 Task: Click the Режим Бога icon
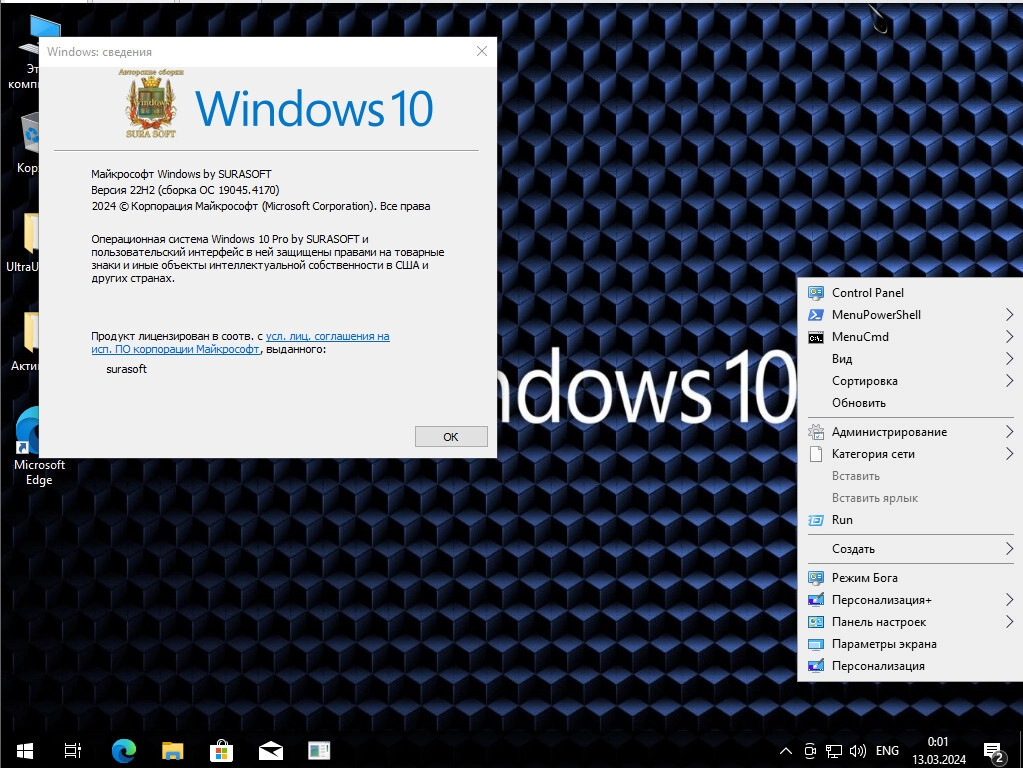coord(815,578)
